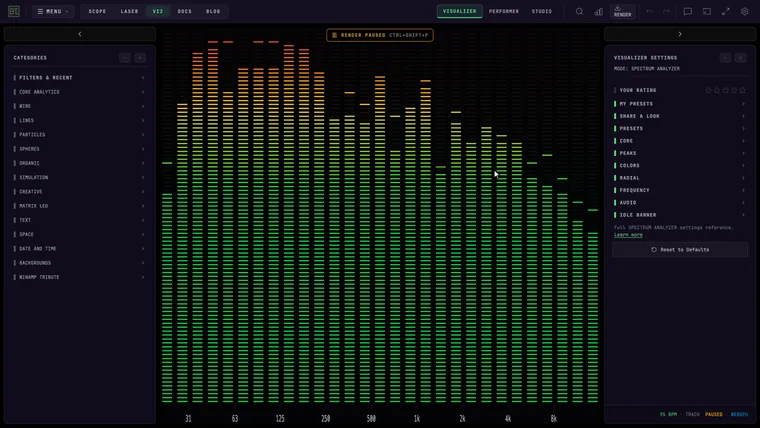Switch to the Laser tab
The image size is (760, 428).
point(129,11)
